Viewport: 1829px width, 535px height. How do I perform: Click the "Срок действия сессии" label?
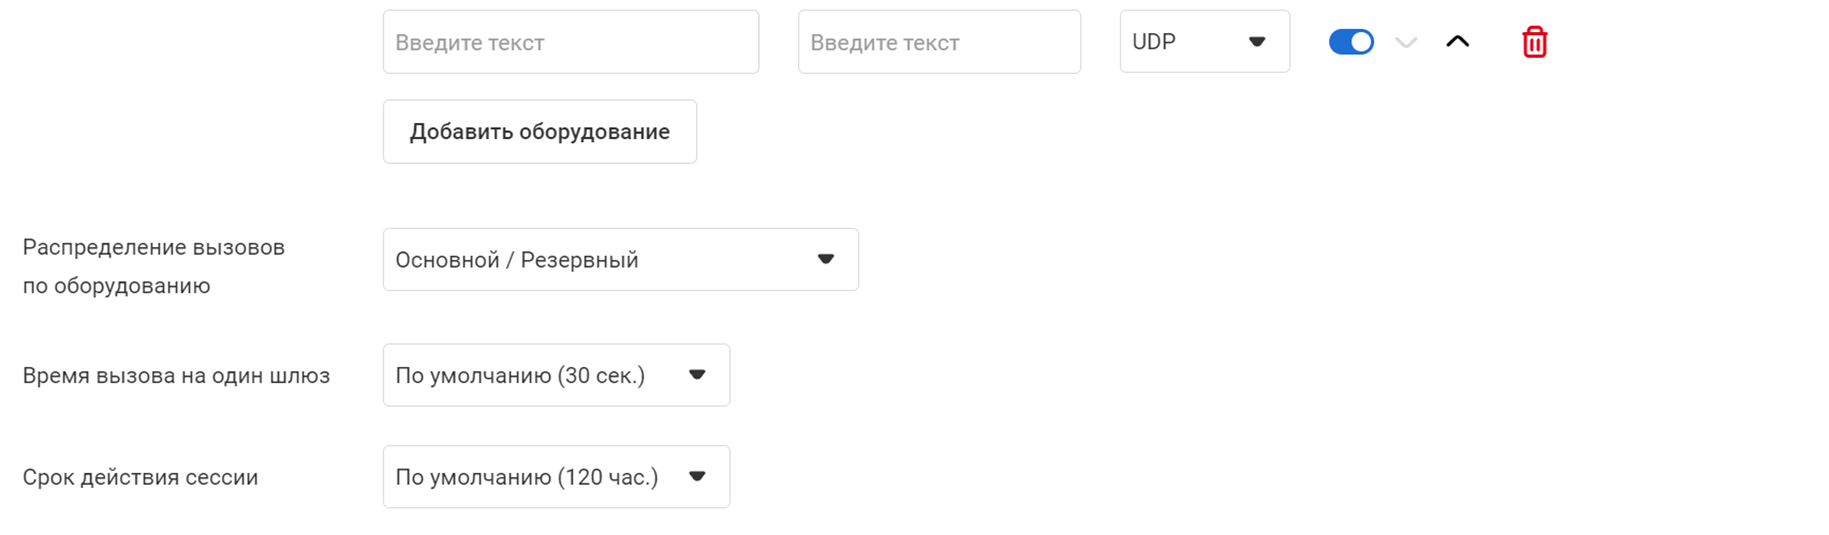coord(140,477)
